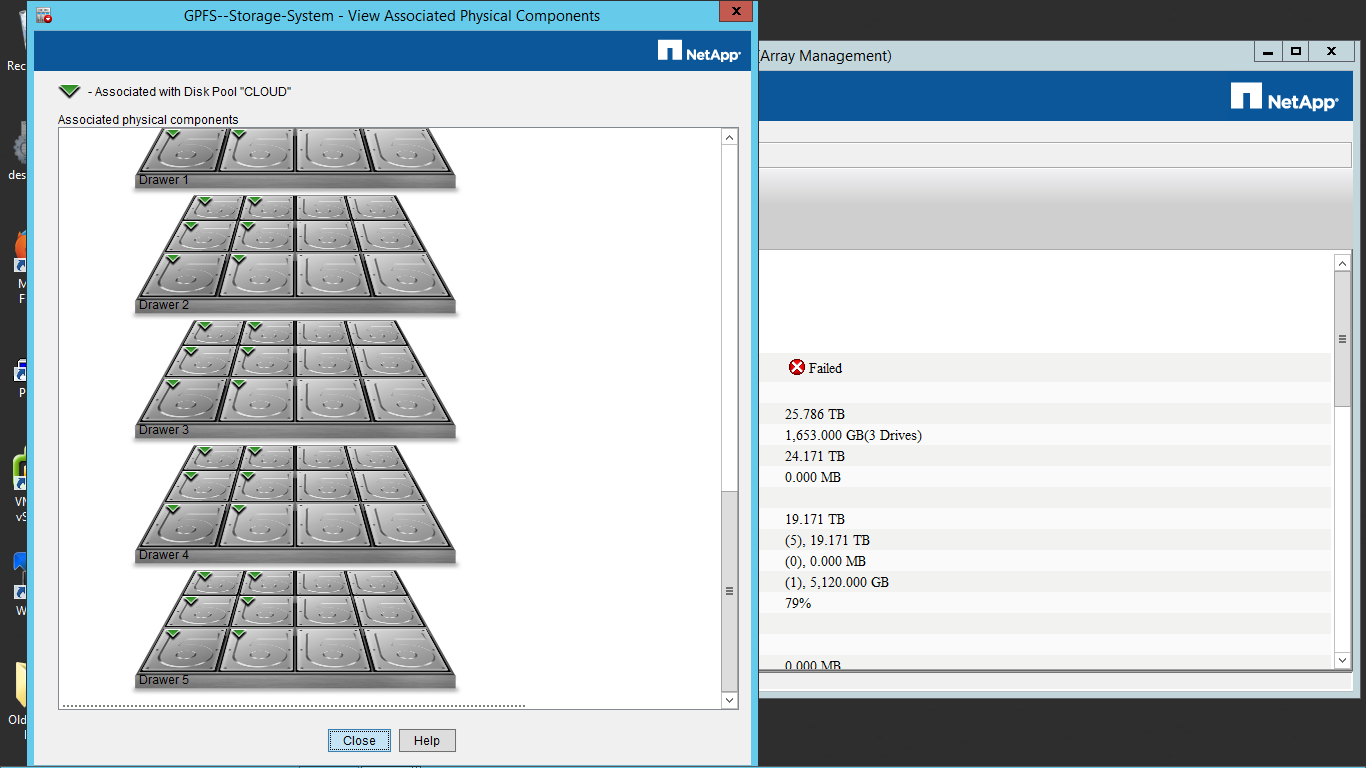Image resolution: width=1366 pixels, height=768 pixels.
Task: Click the "79%" value
Action: (x=798, y=603)
